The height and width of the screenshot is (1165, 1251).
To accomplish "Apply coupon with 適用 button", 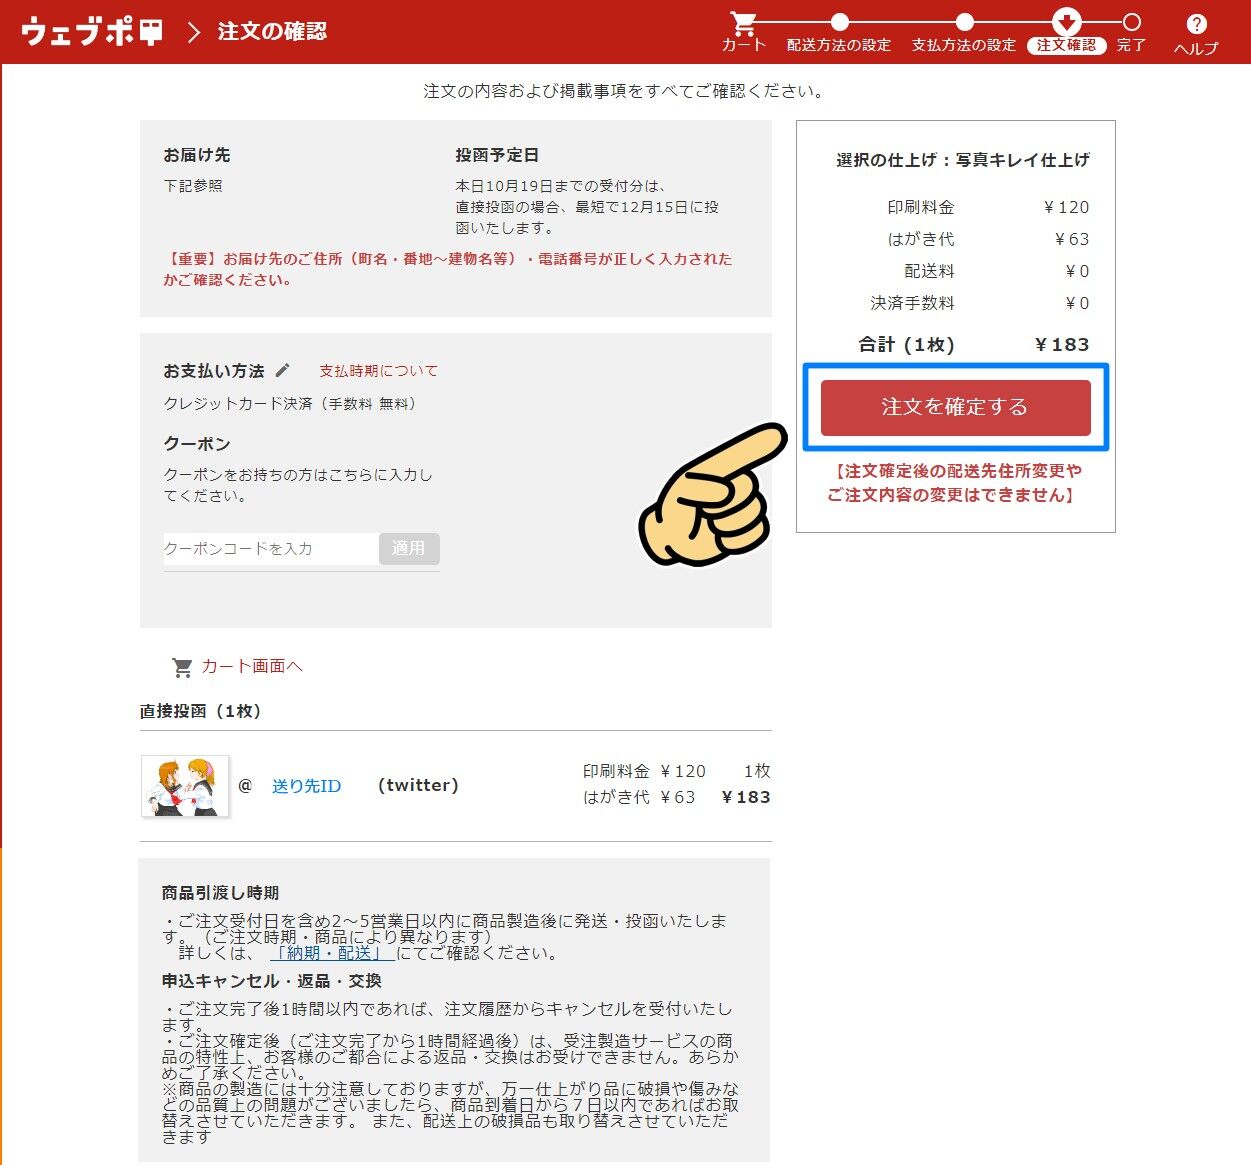I will [408, 548].
